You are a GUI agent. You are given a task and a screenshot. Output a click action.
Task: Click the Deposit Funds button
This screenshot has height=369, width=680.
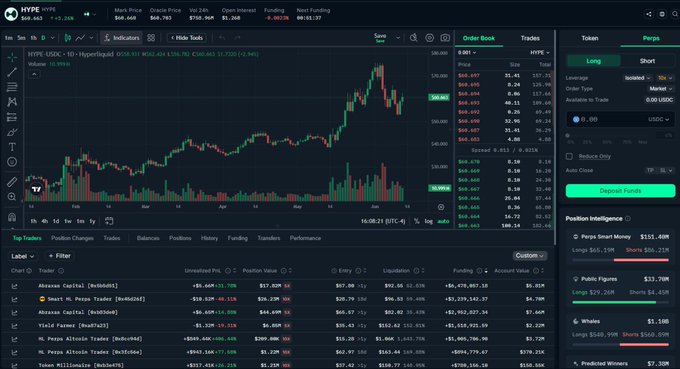tap(620, 191)
